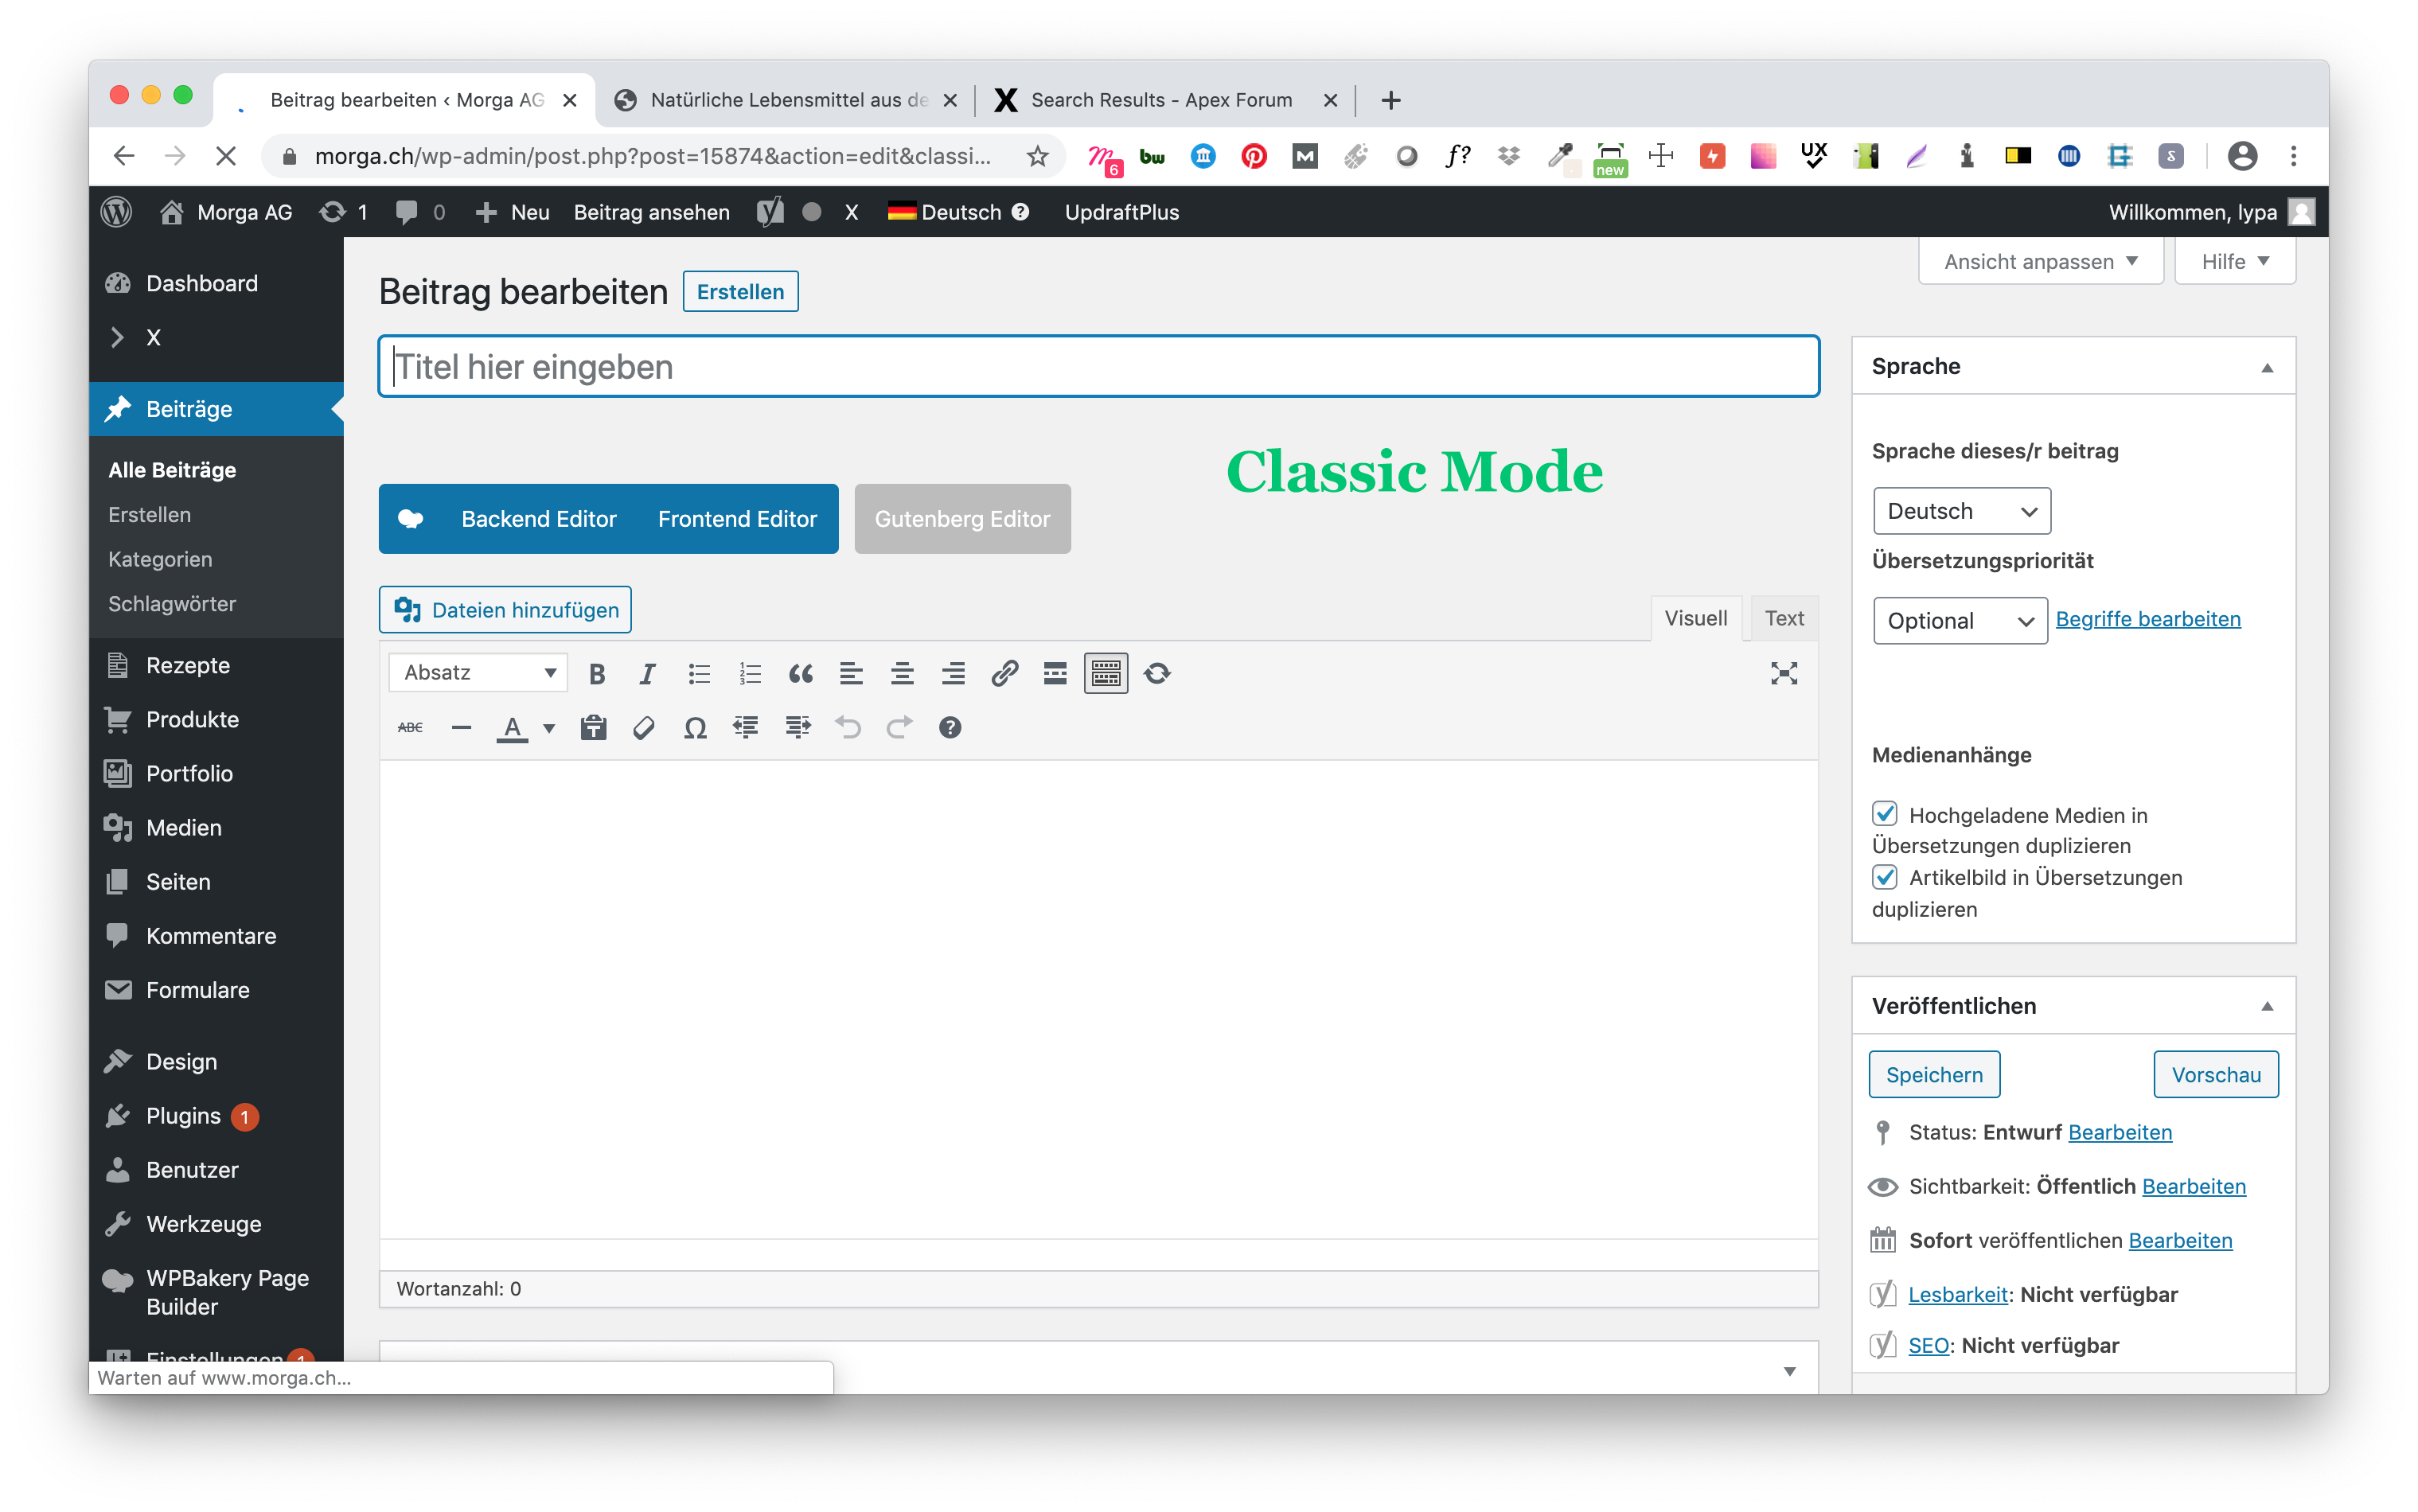Click the Gutenberg Editor button
2418x1512 pixels.
pos(962,519)
